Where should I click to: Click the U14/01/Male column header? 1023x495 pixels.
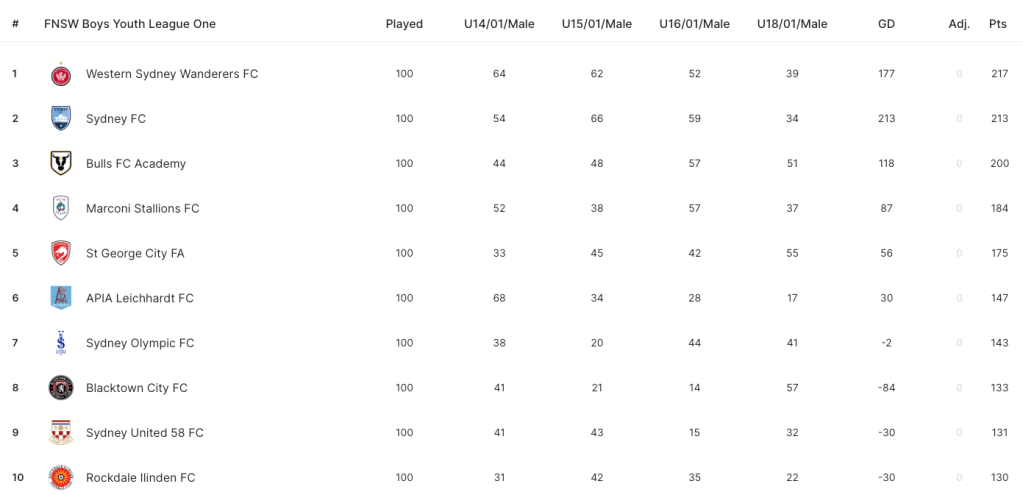coord(499,24)
